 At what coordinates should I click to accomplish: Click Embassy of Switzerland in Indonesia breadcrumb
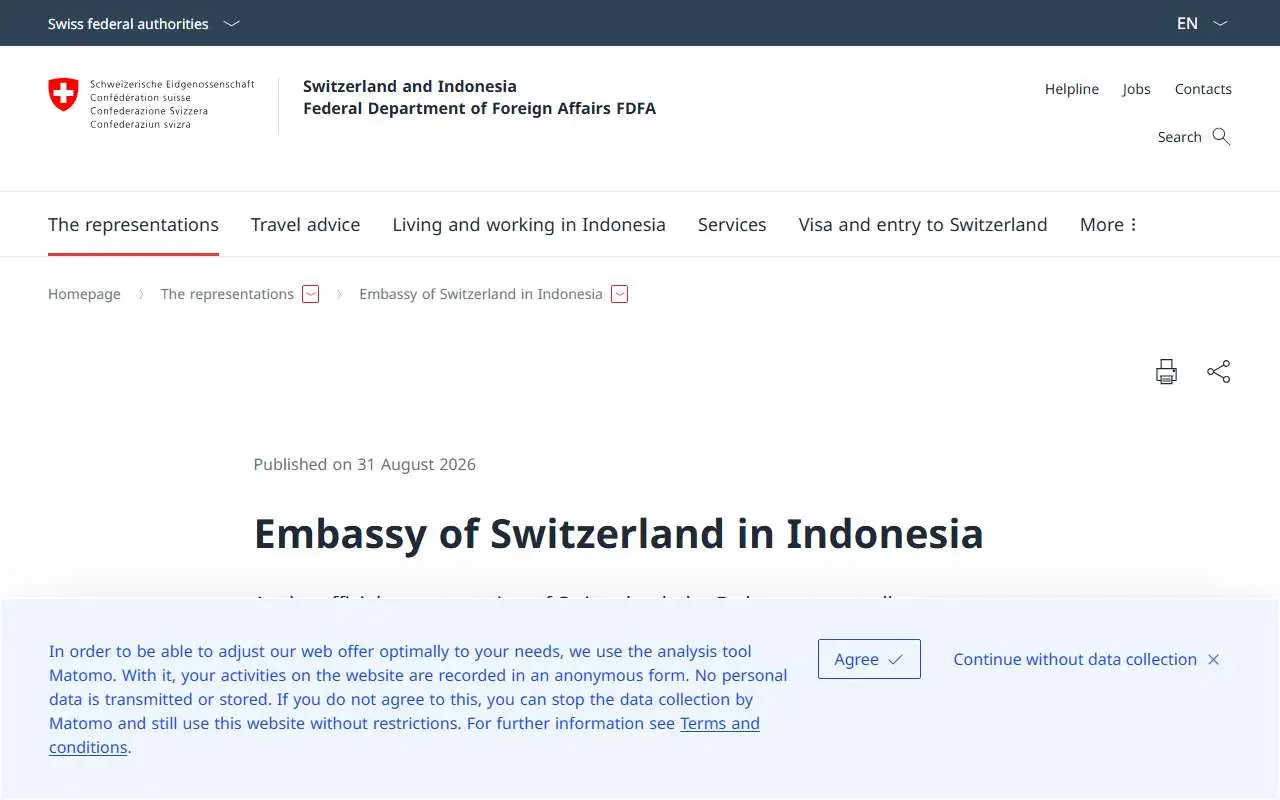click(481, 294)
